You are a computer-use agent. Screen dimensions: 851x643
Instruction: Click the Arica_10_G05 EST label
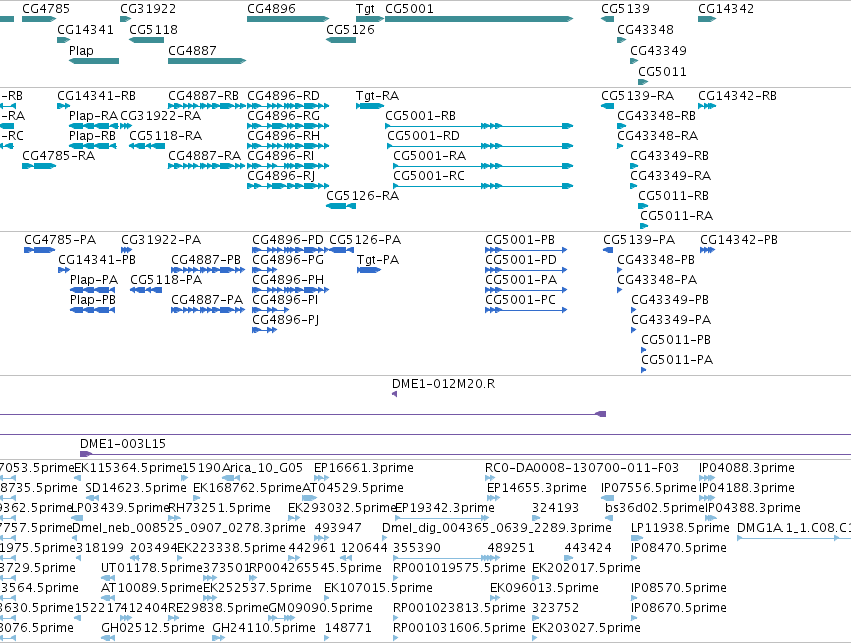tap(262, 468)
